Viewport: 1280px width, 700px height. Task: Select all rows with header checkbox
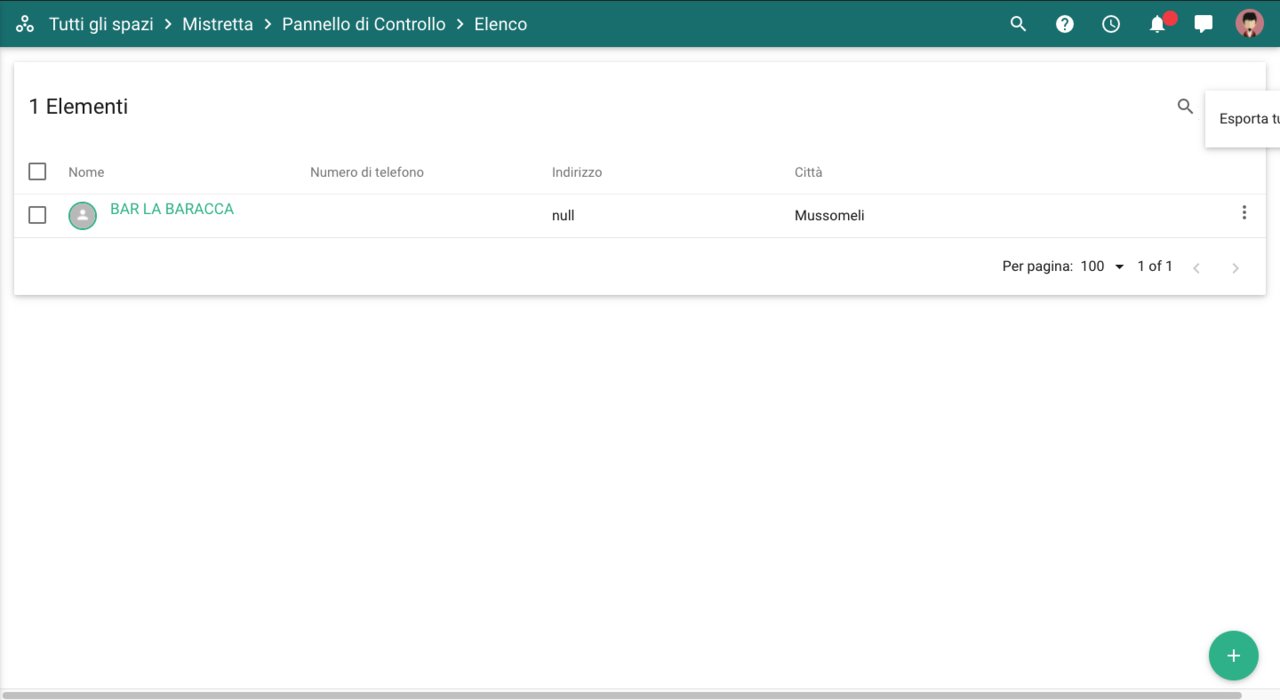tap(37, 172)
